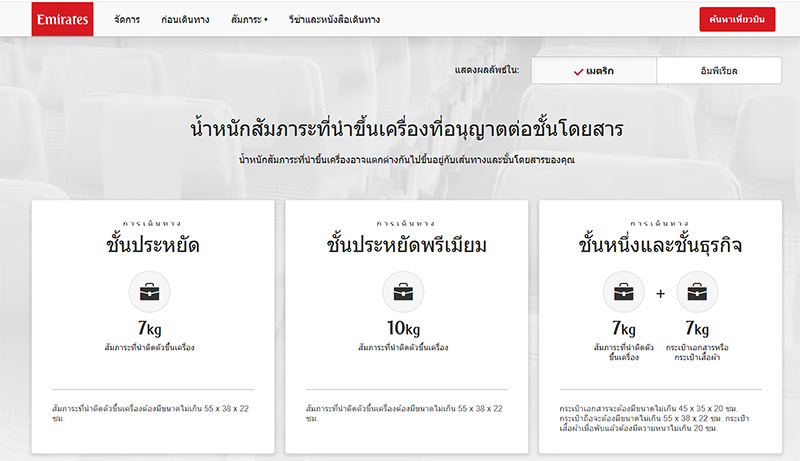Screen dimensions: 800x461
Task: Click the 10kg weight value
Action: click(x=403, y=328)
